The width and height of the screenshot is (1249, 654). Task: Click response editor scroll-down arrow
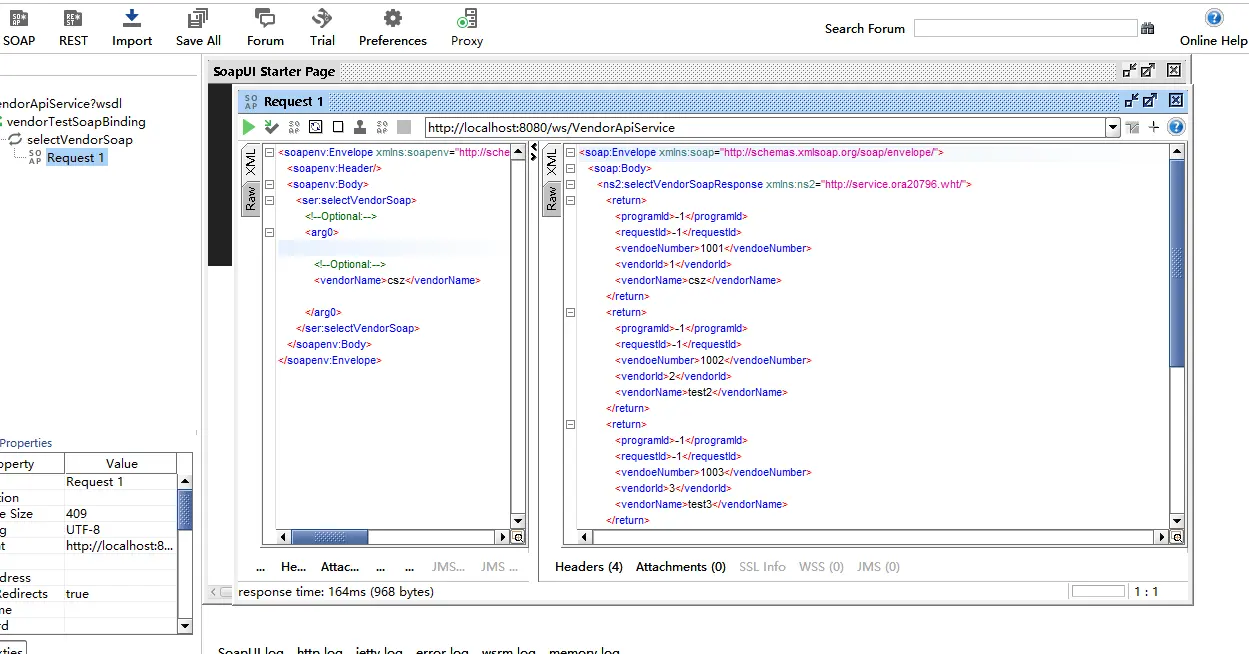pos(1177,521)
